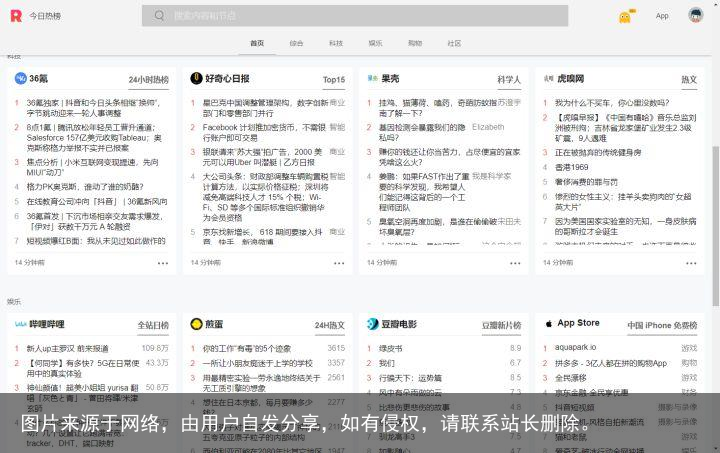Image resolution: width=720 pixels, height=453 pixels.
Task: Open 星巴克中国调整管理架构 article
Action: click(264, 108)
